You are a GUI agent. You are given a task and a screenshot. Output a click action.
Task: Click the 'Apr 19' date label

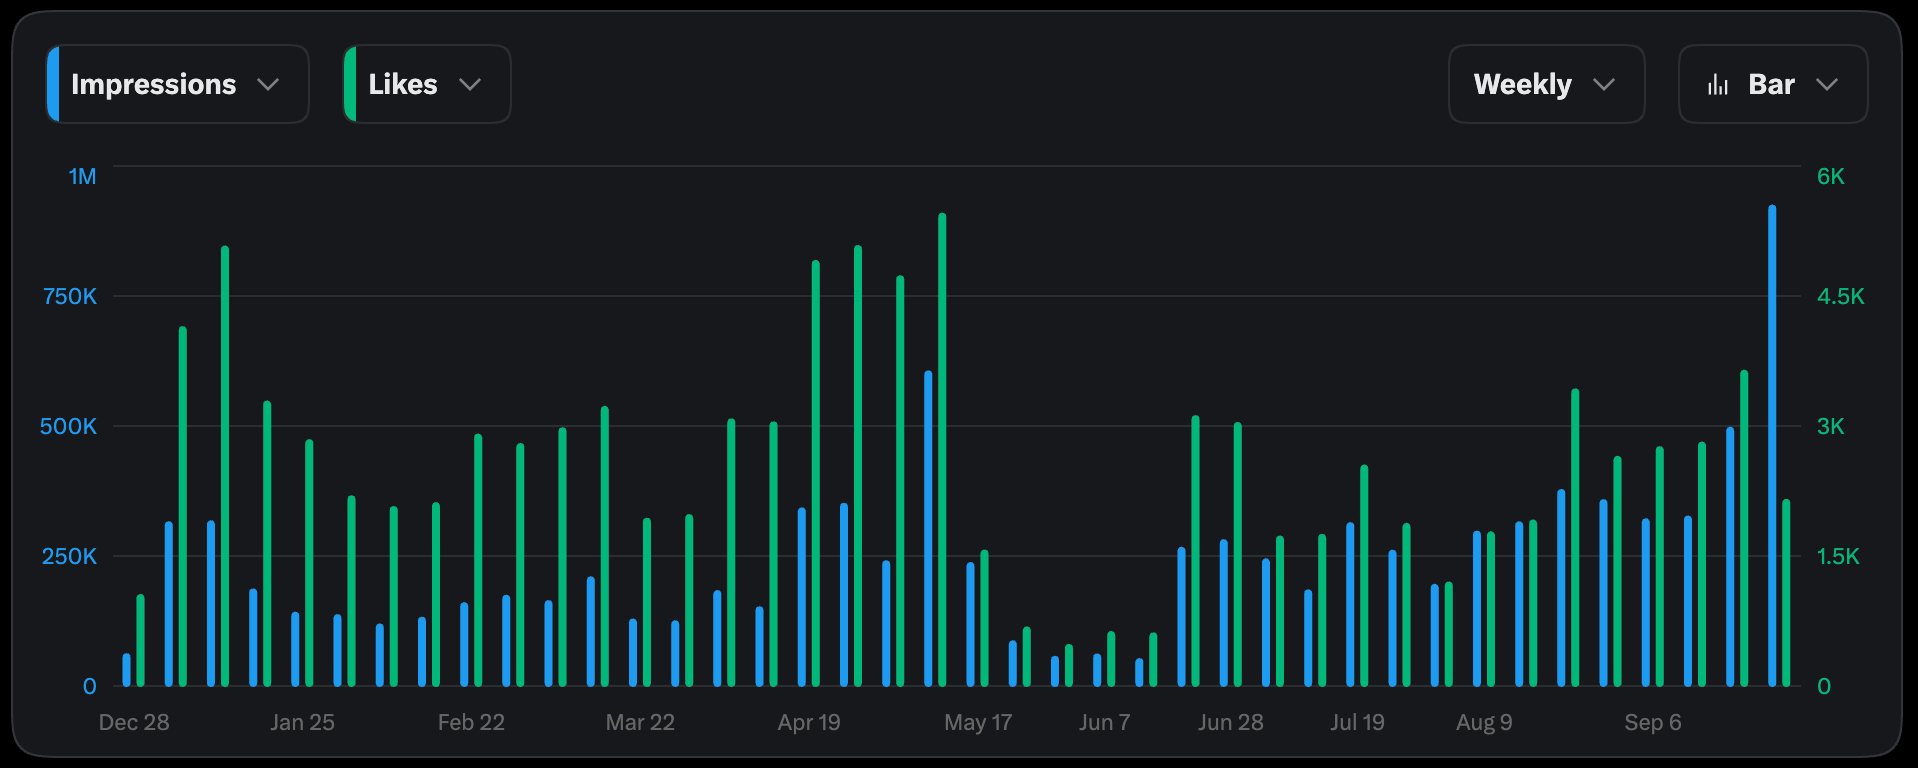(809, 722)
